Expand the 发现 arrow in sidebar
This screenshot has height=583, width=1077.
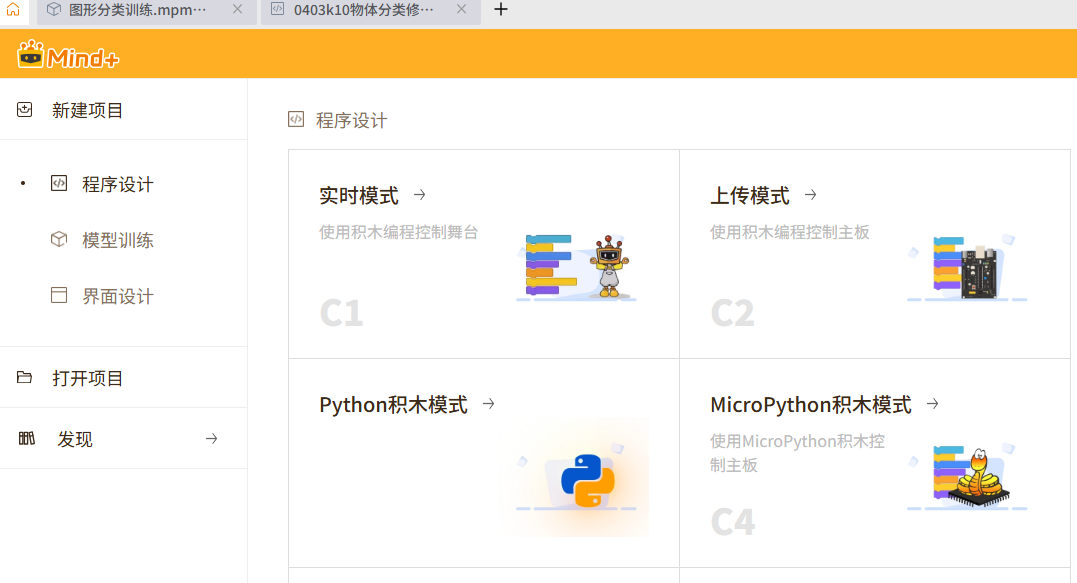[x=211, y=439]
